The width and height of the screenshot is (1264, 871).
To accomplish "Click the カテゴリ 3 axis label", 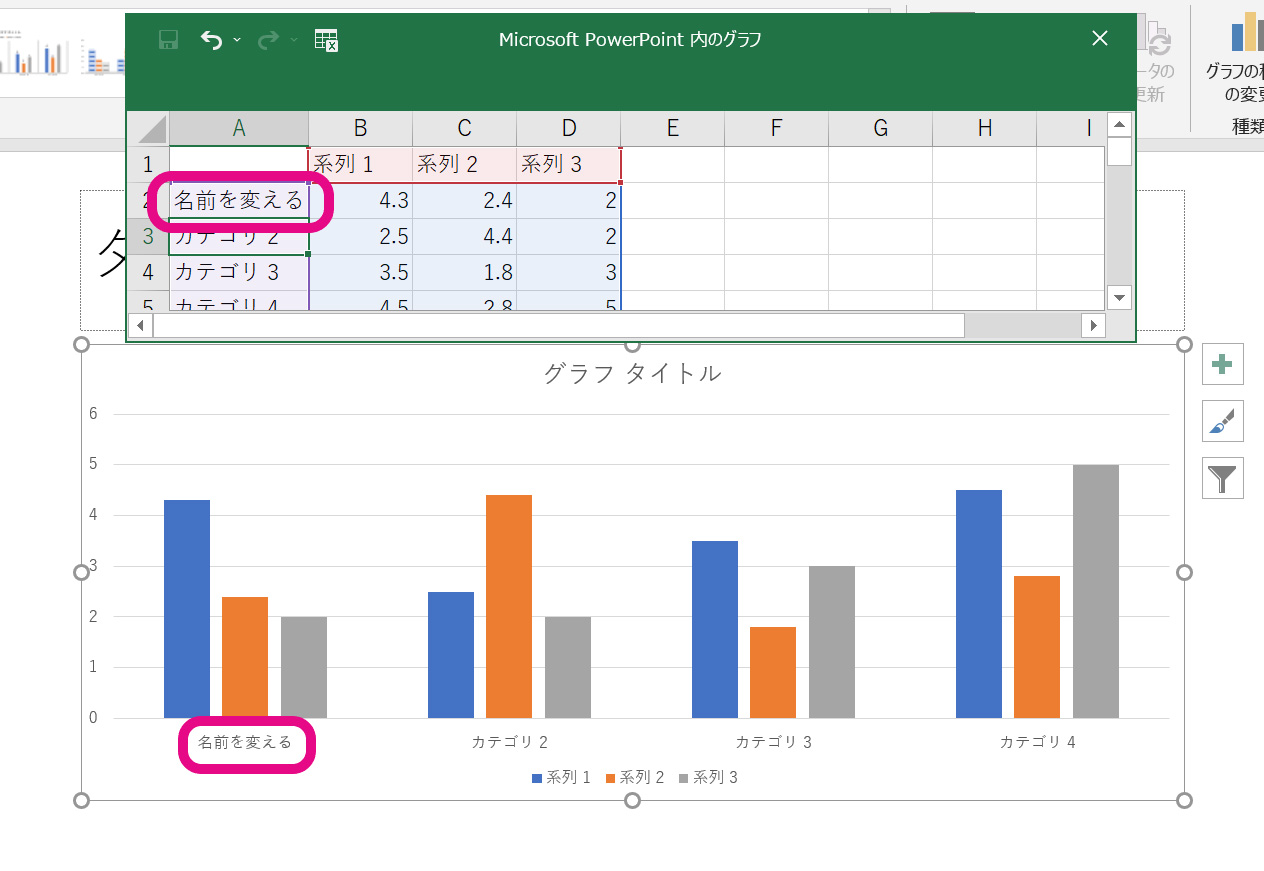I will (x=774, y=742).
